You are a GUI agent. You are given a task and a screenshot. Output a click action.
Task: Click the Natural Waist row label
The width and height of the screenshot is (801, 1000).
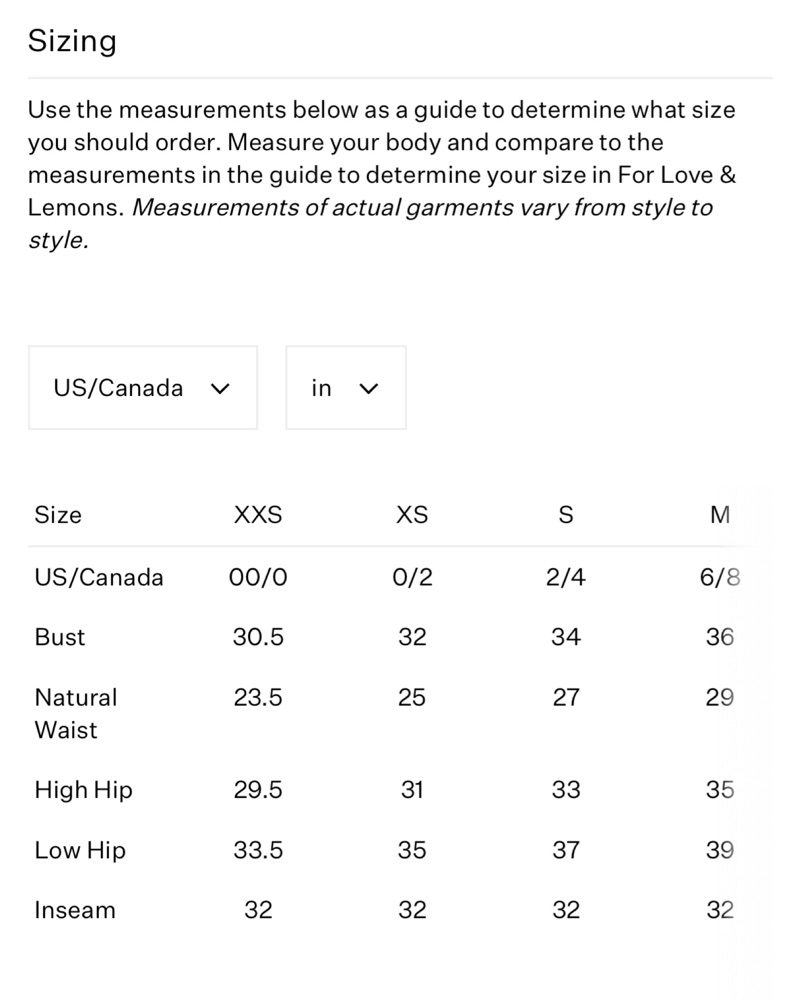[76, 713]
